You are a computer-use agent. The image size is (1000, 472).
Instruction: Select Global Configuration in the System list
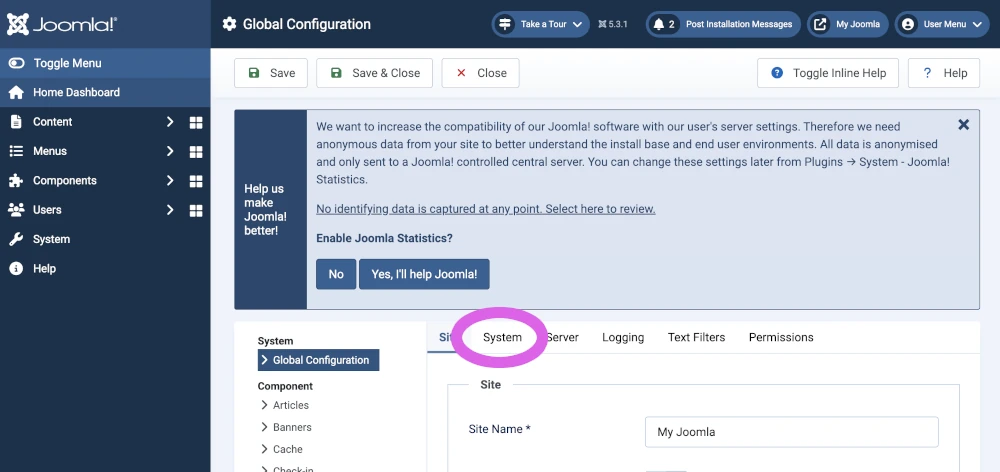pyautogui.click(x=318, y=360)
